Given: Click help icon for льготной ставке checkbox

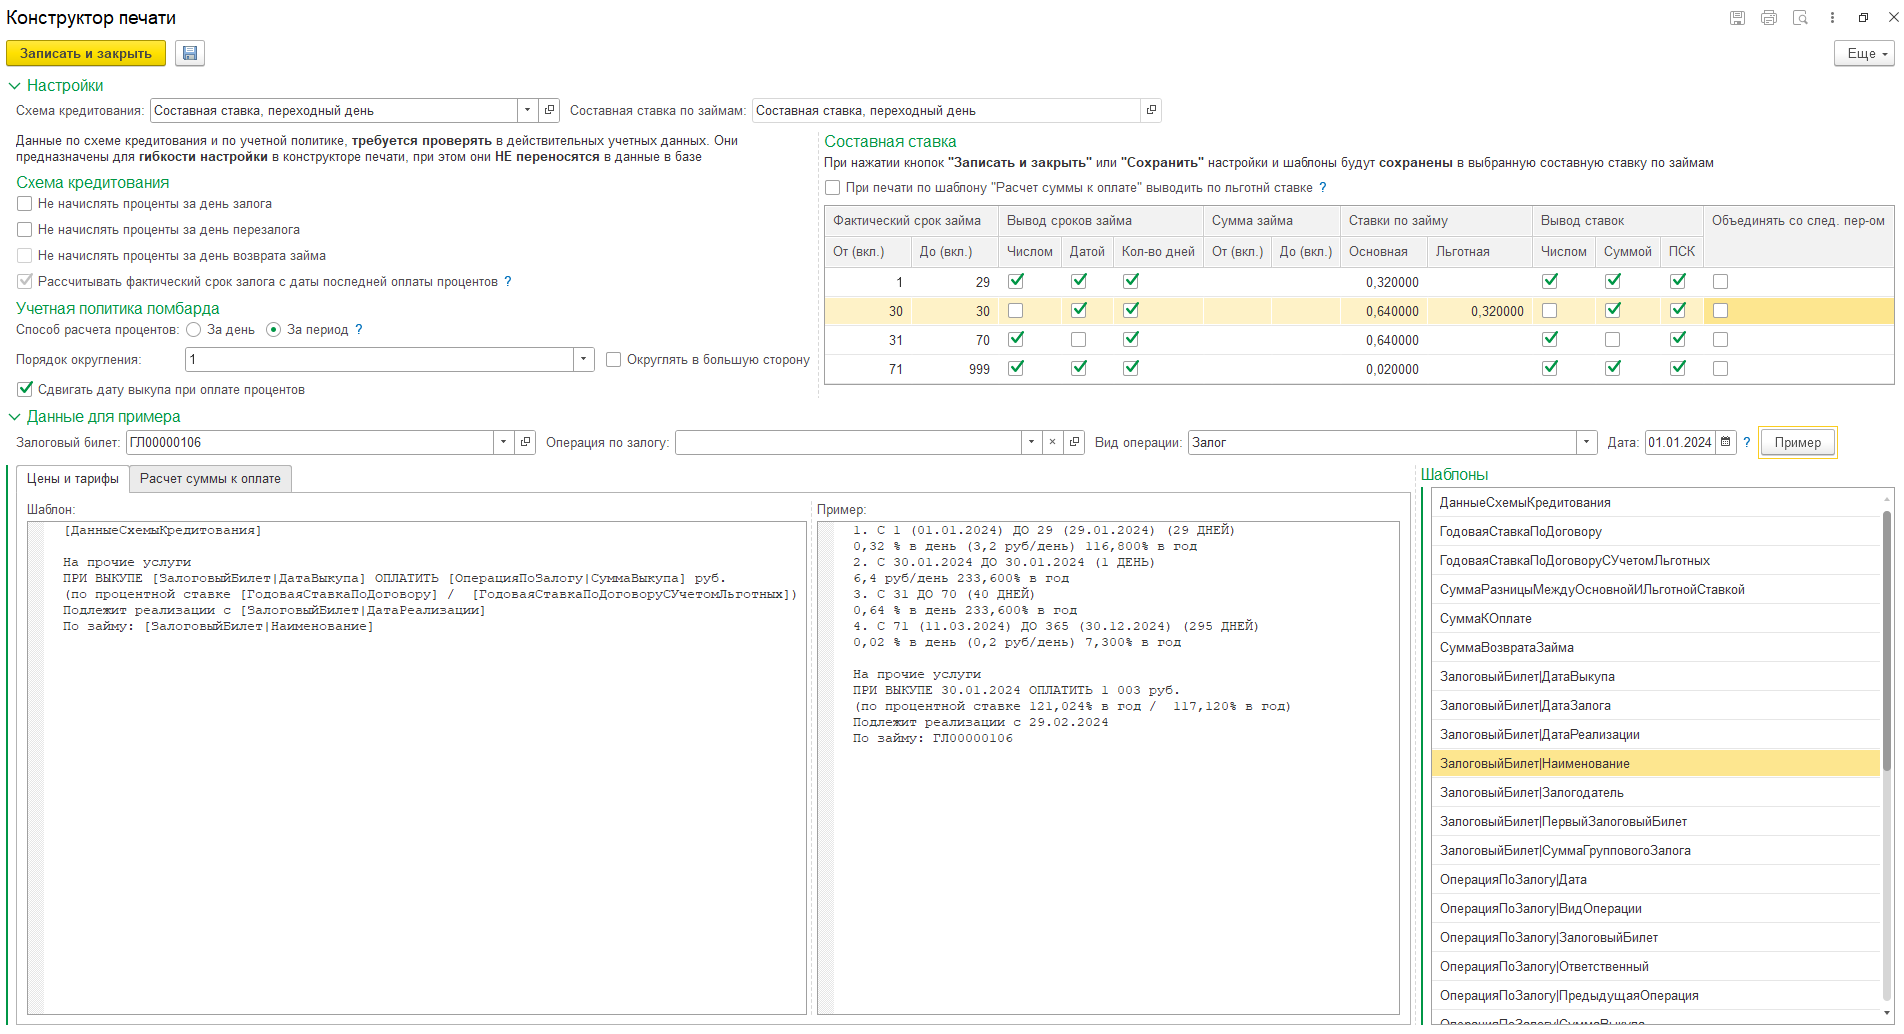Looking at the screenshot, I should click(x=1323, y=188).
